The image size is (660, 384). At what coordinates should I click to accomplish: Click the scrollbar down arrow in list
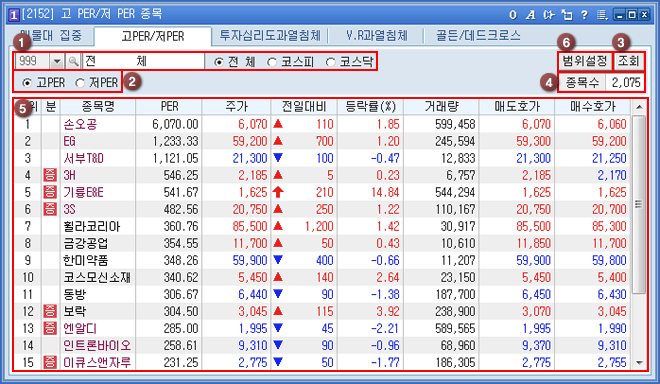click(639, 363)
